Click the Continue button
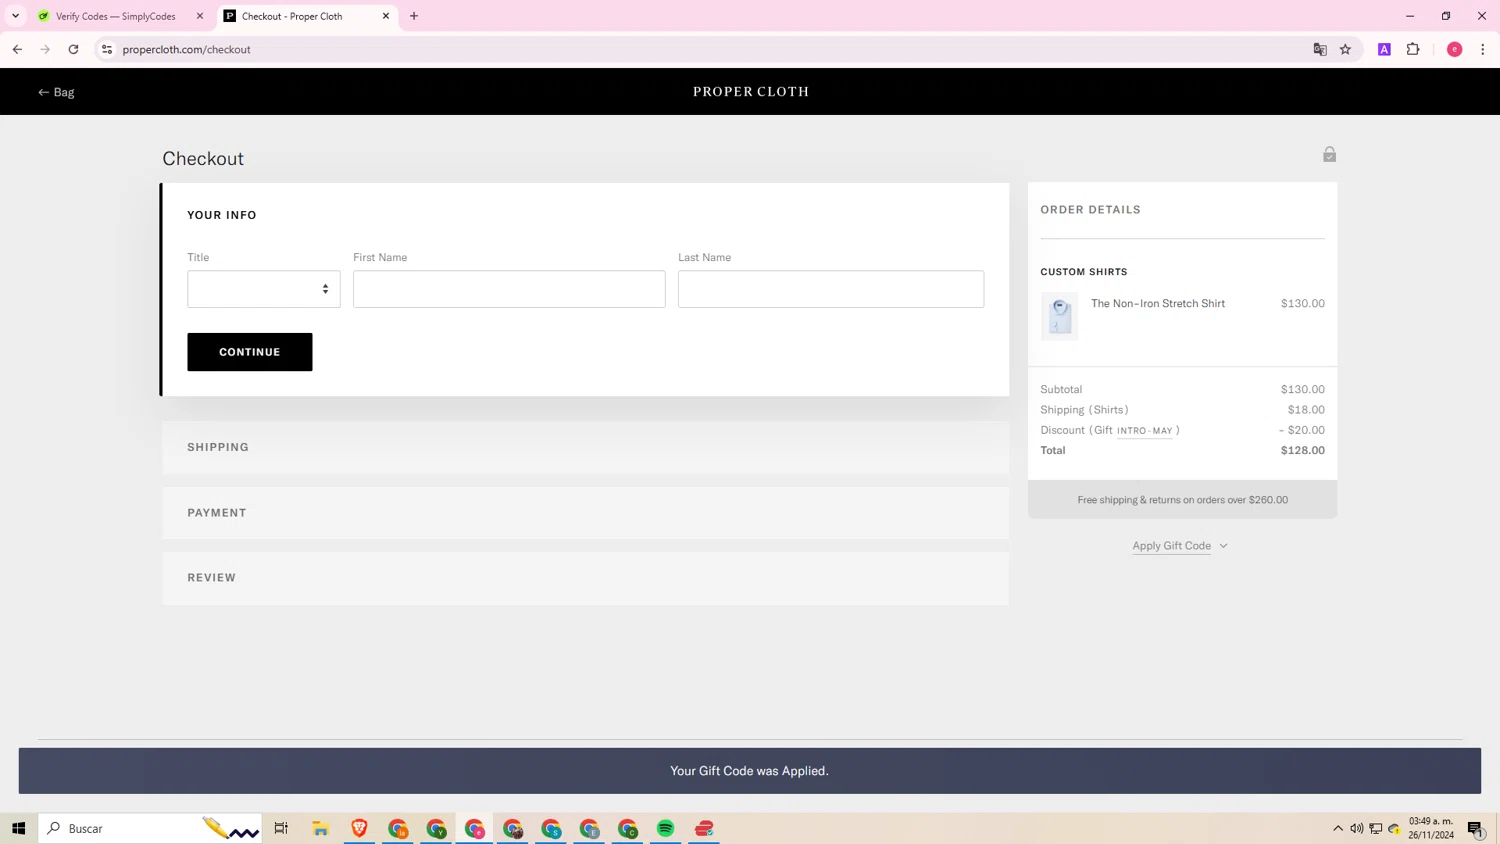The height and width of the screenshot is (844, 1500). click(250, 352)
